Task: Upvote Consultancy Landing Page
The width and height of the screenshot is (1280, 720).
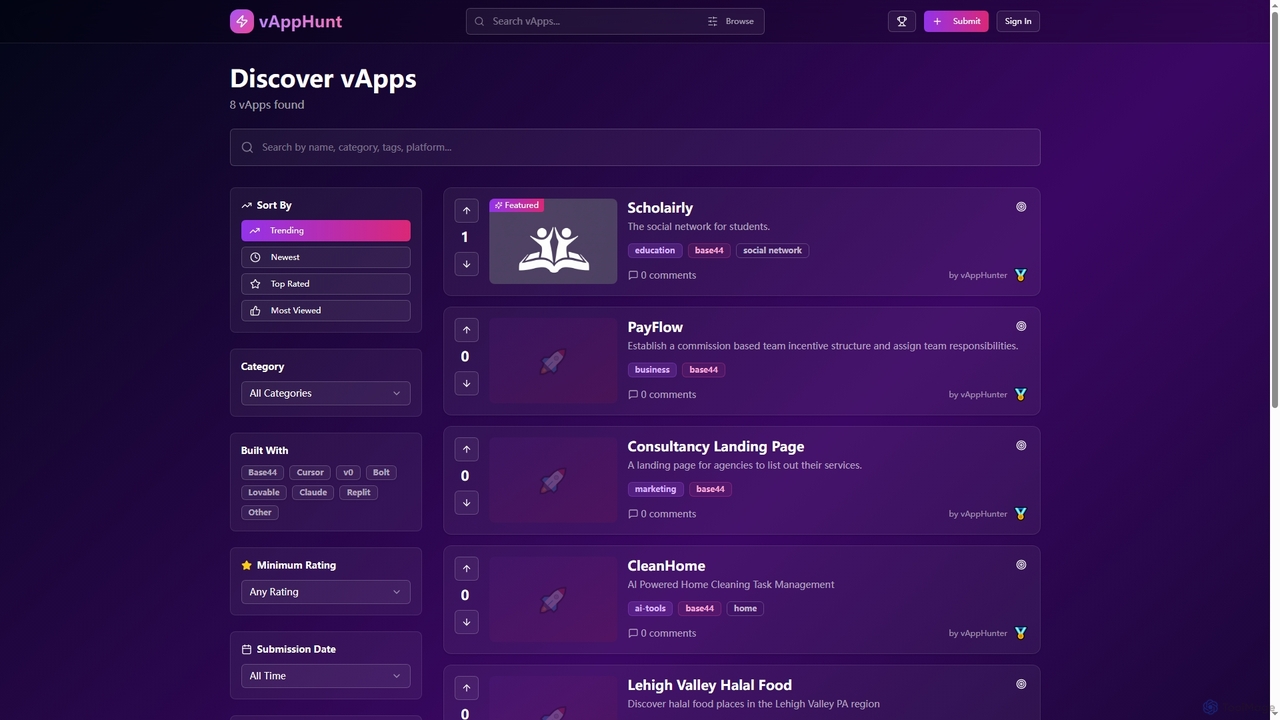Action: (466, 449)
